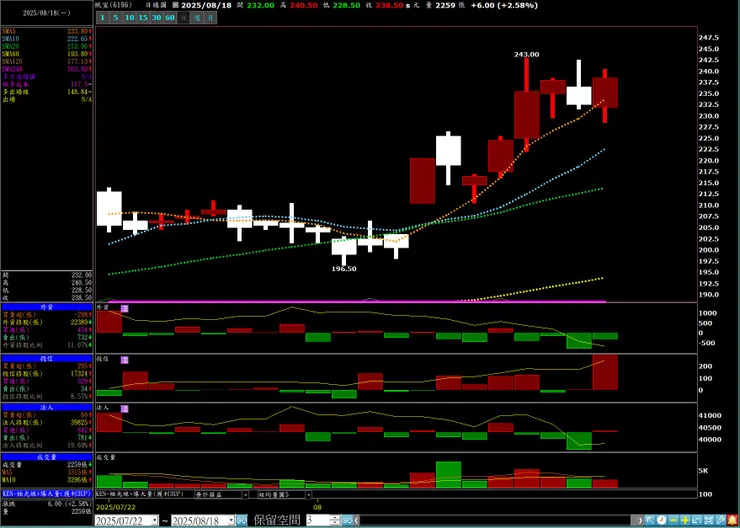Select the 法人 blue panel header
Viewport: 740px width, 528px height.
pos(47,407)
